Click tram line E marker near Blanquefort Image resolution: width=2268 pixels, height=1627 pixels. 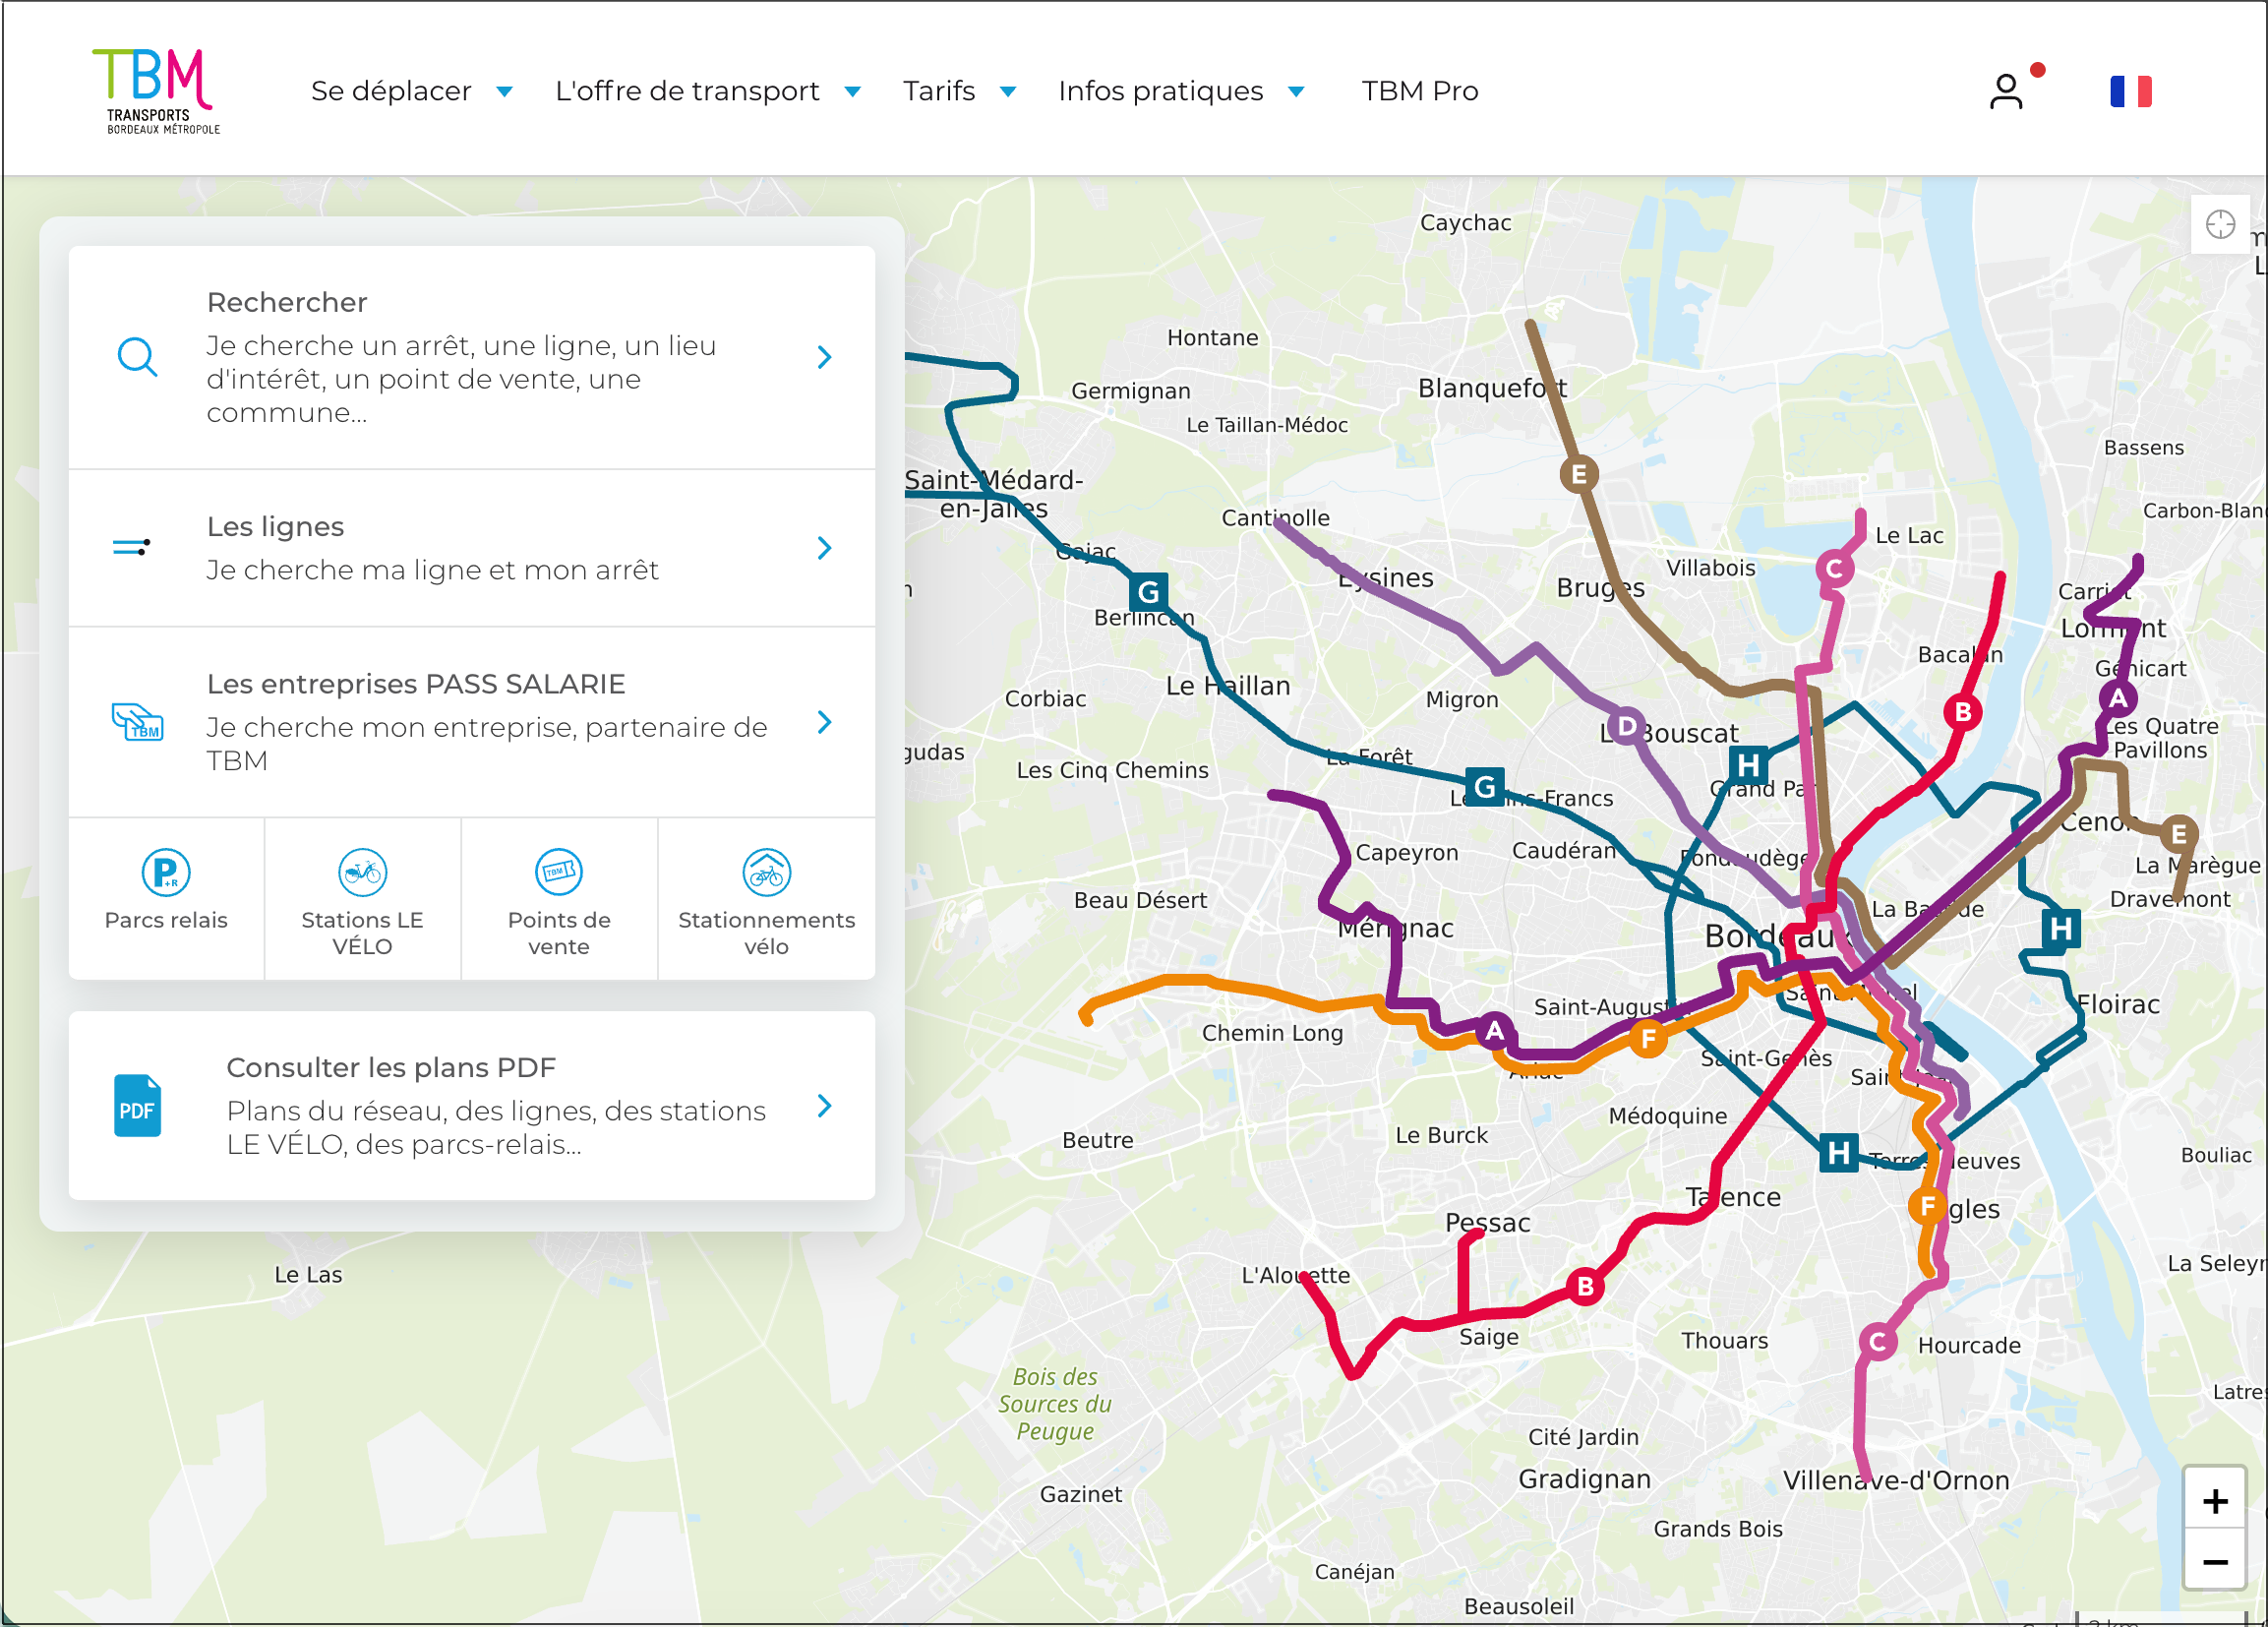pyautogui.click(x=1579, y=474)
